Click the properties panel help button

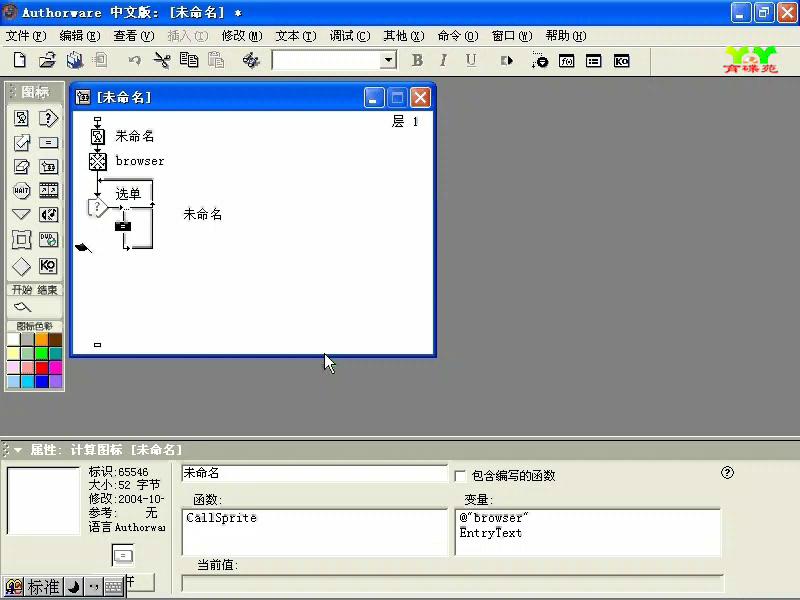coord(728,472)
